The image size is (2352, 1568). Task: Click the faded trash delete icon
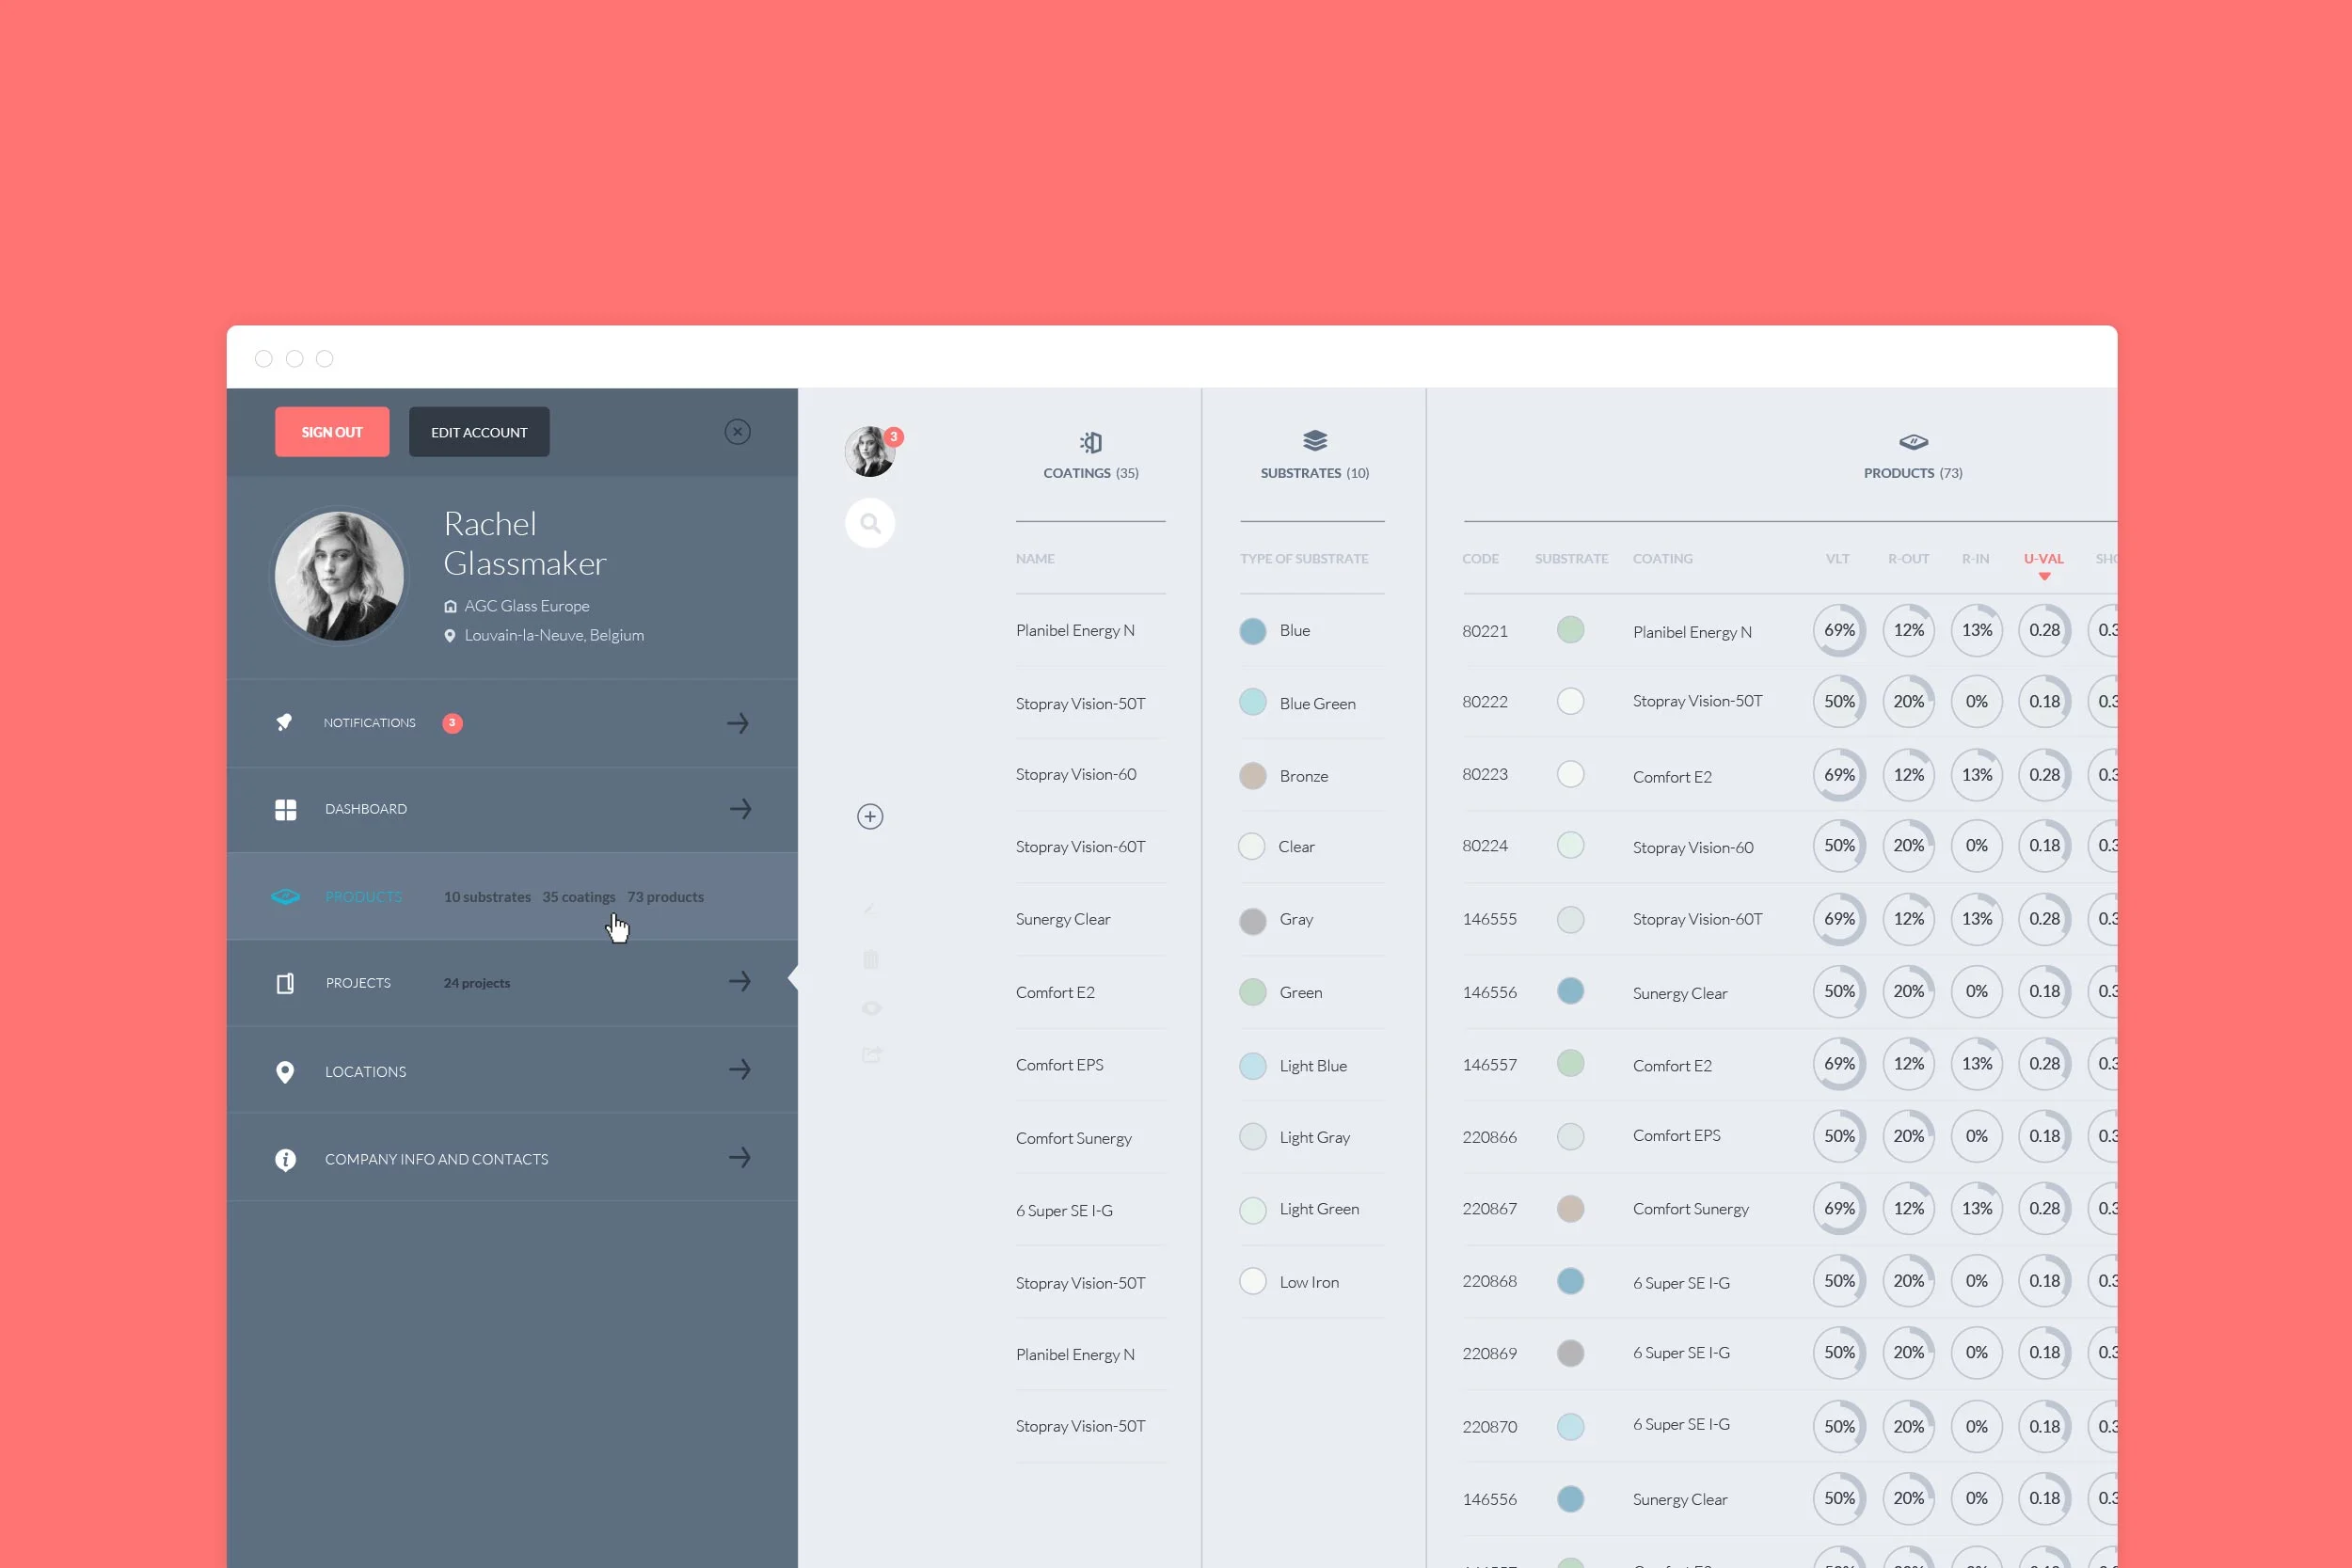[870, 960]
